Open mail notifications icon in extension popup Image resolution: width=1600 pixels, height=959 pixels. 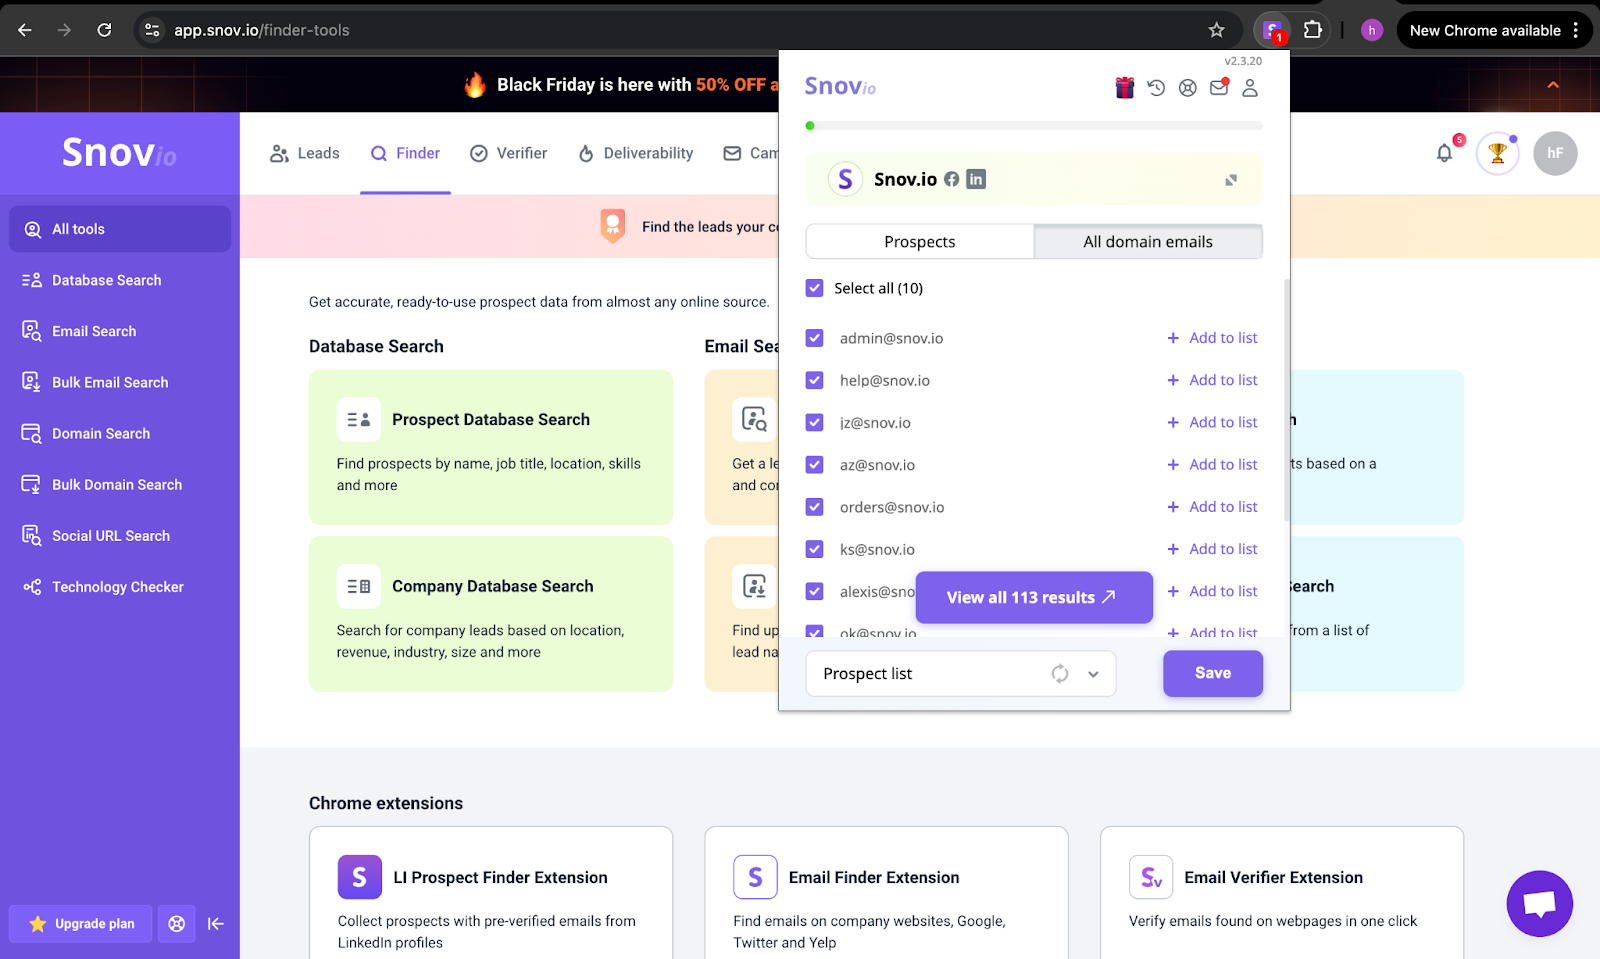coord(1219,88)
